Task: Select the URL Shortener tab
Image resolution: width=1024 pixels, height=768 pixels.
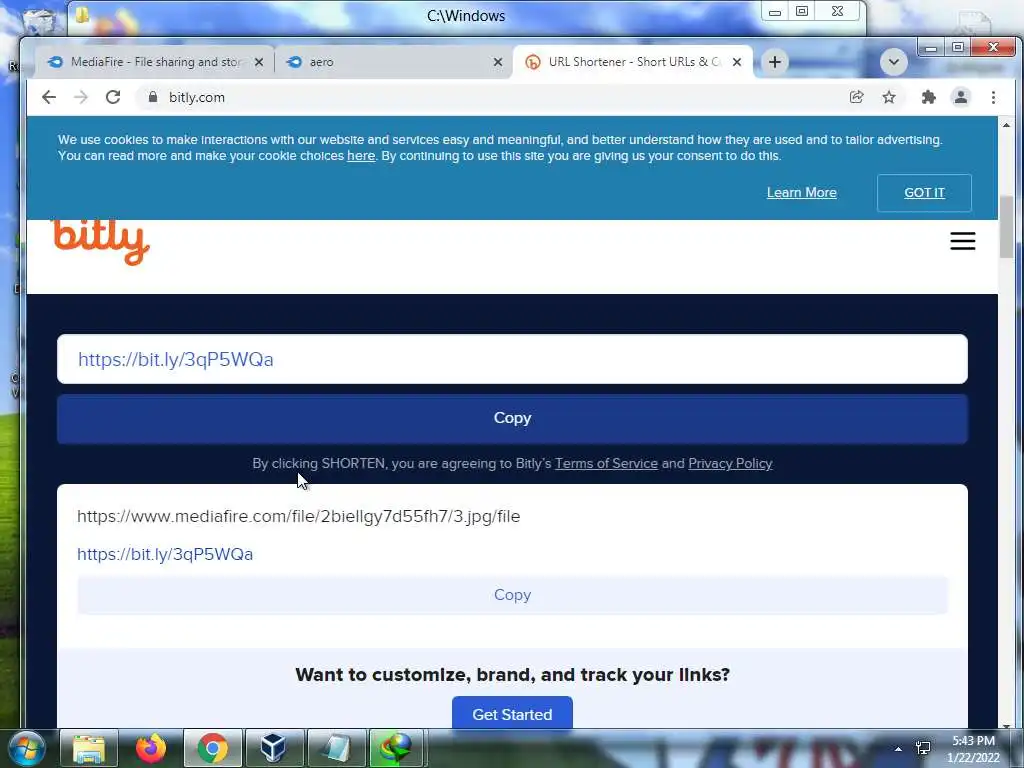Action: coord(633,62)
